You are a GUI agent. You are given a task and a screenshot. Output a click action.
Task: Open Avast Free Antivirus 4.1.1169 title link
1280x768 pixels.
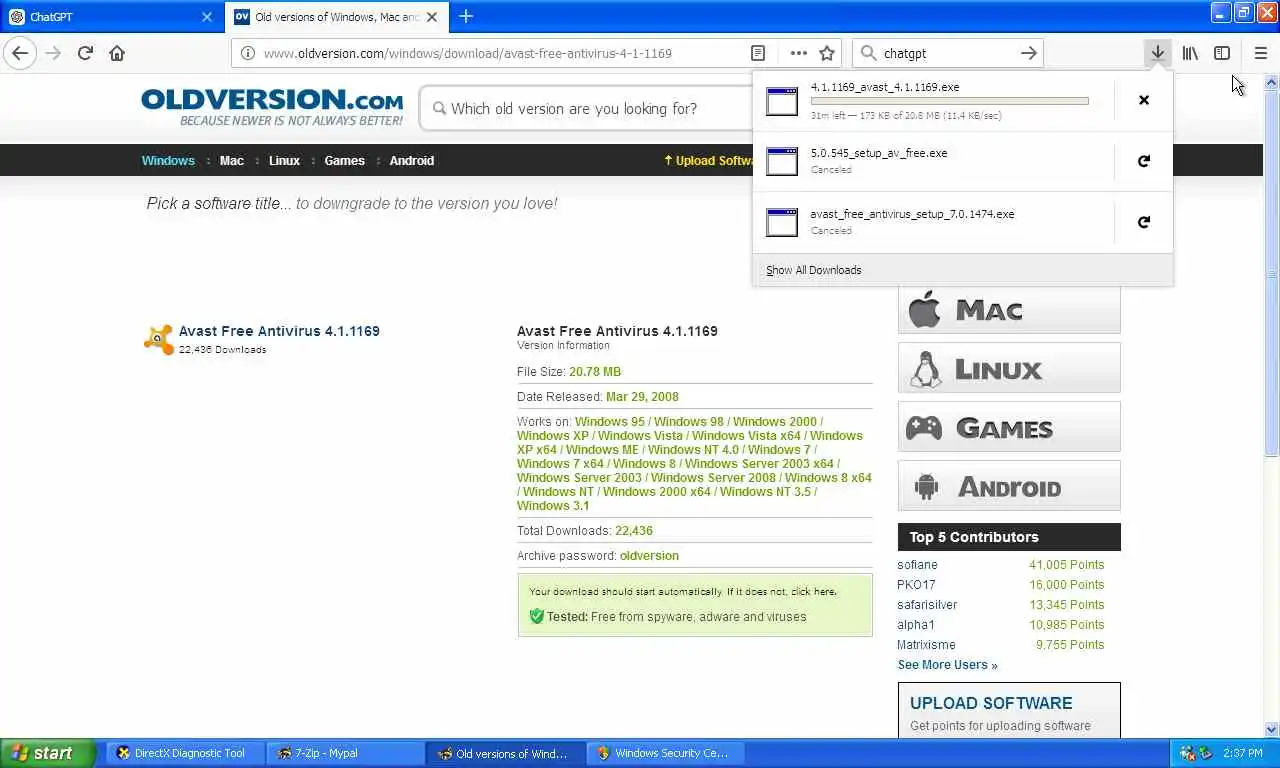[279, 331]
